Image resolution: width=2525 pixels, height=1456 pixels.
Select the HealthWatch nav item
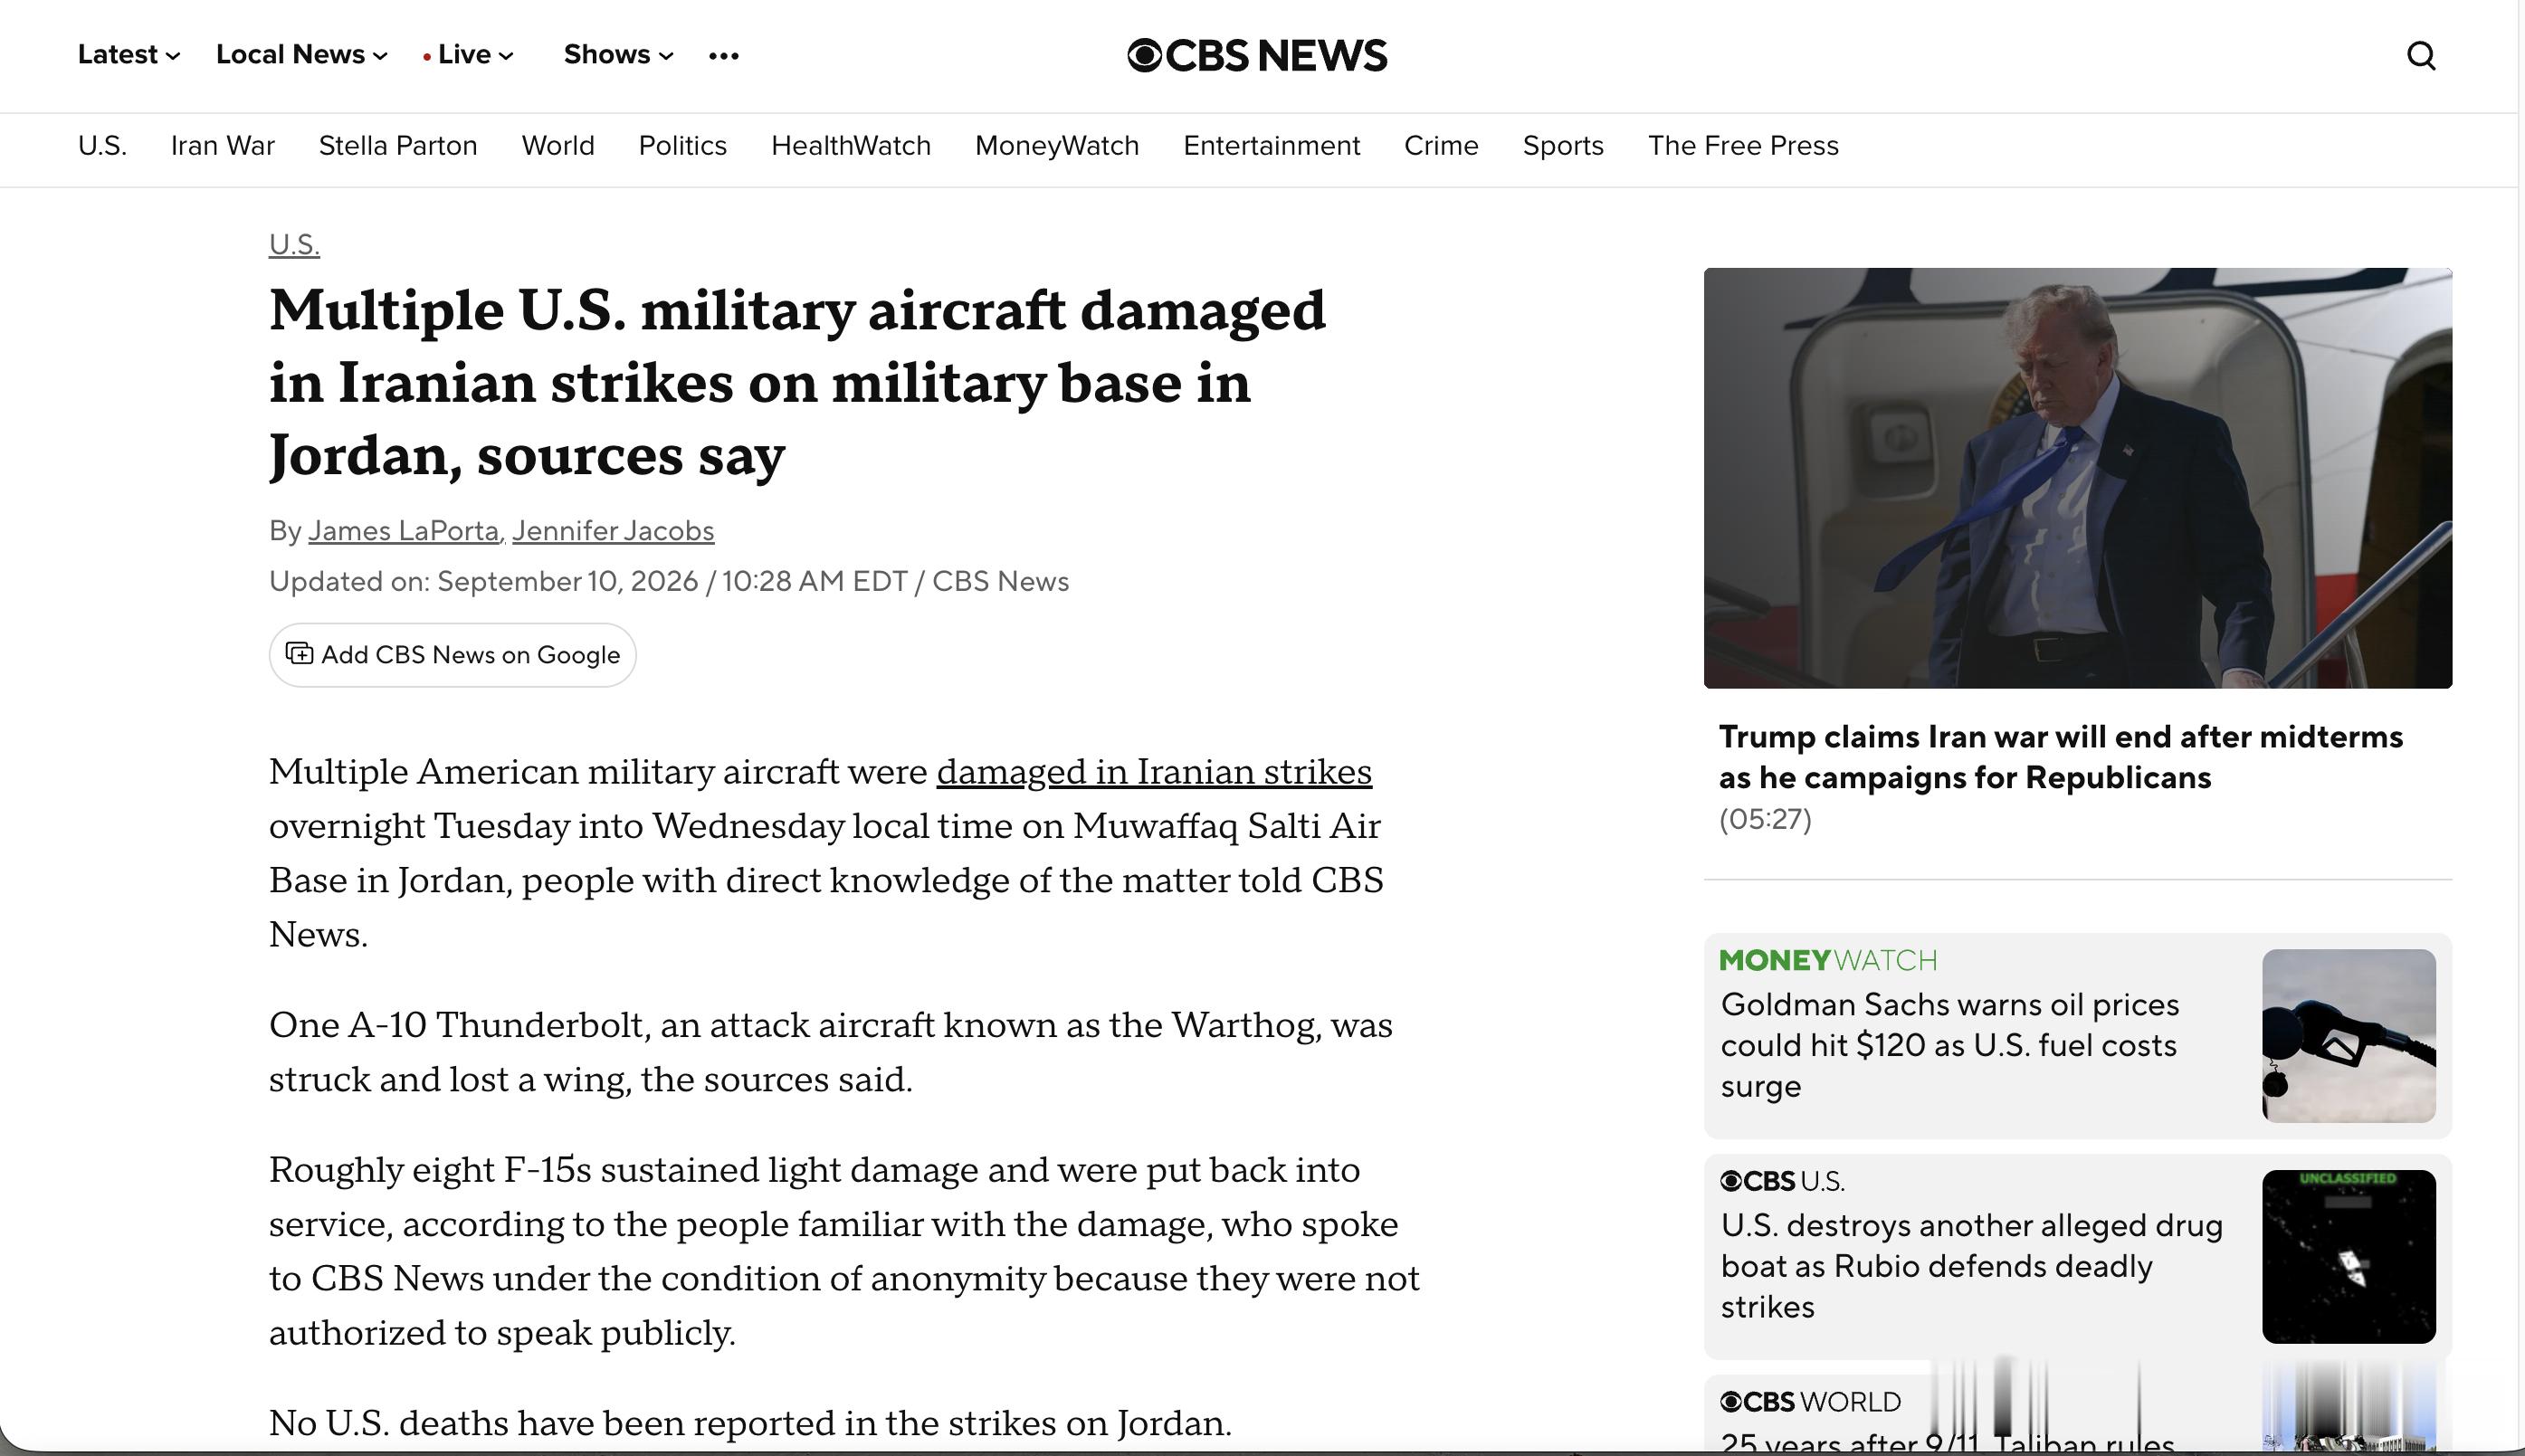pyautogui.click(x=851, y=146)
